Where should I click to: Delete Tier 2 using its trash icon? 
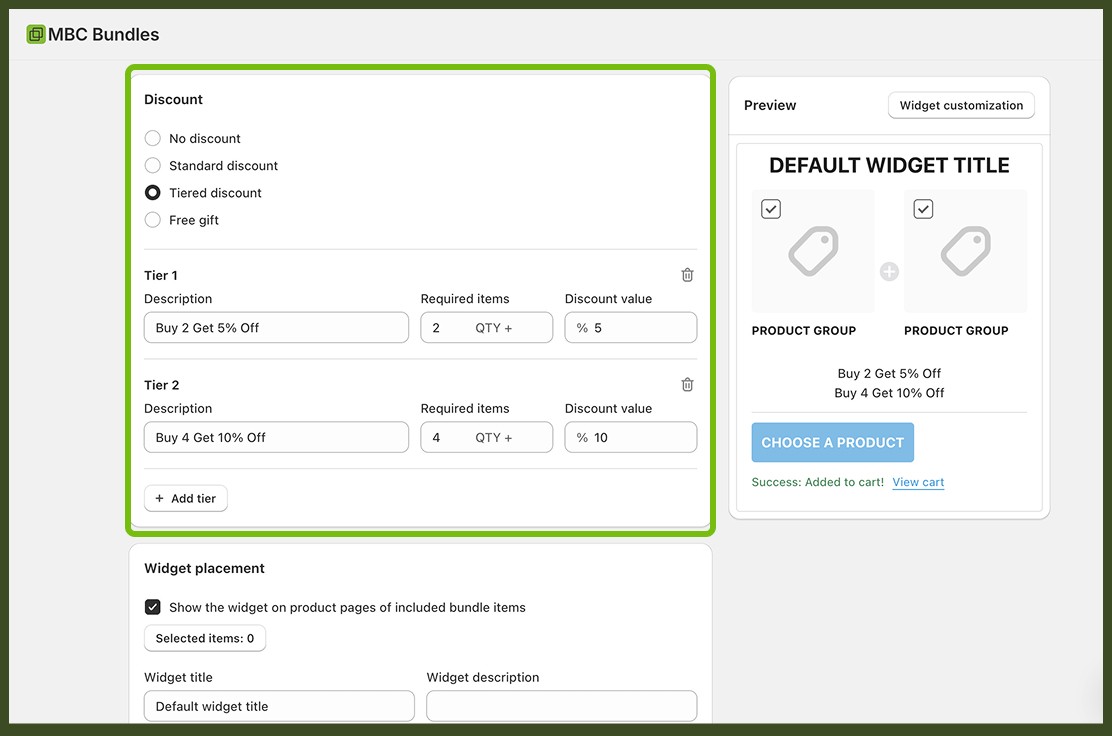687,384
